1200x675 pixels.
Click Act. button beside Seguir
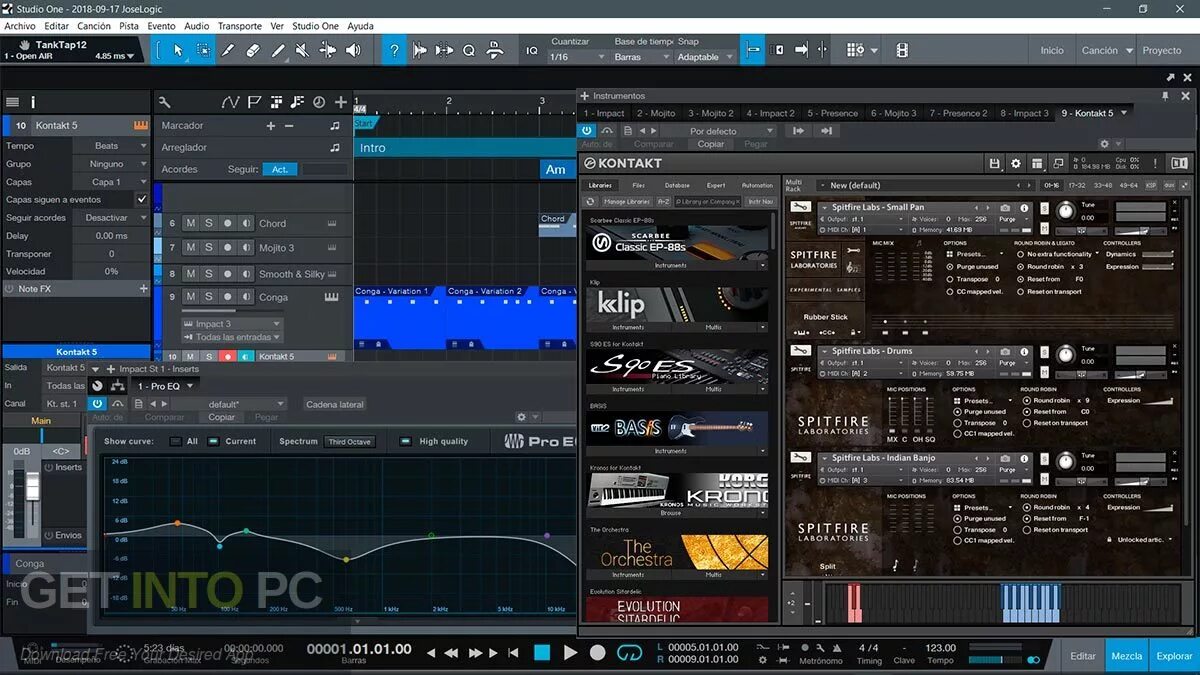click(281, 169)
